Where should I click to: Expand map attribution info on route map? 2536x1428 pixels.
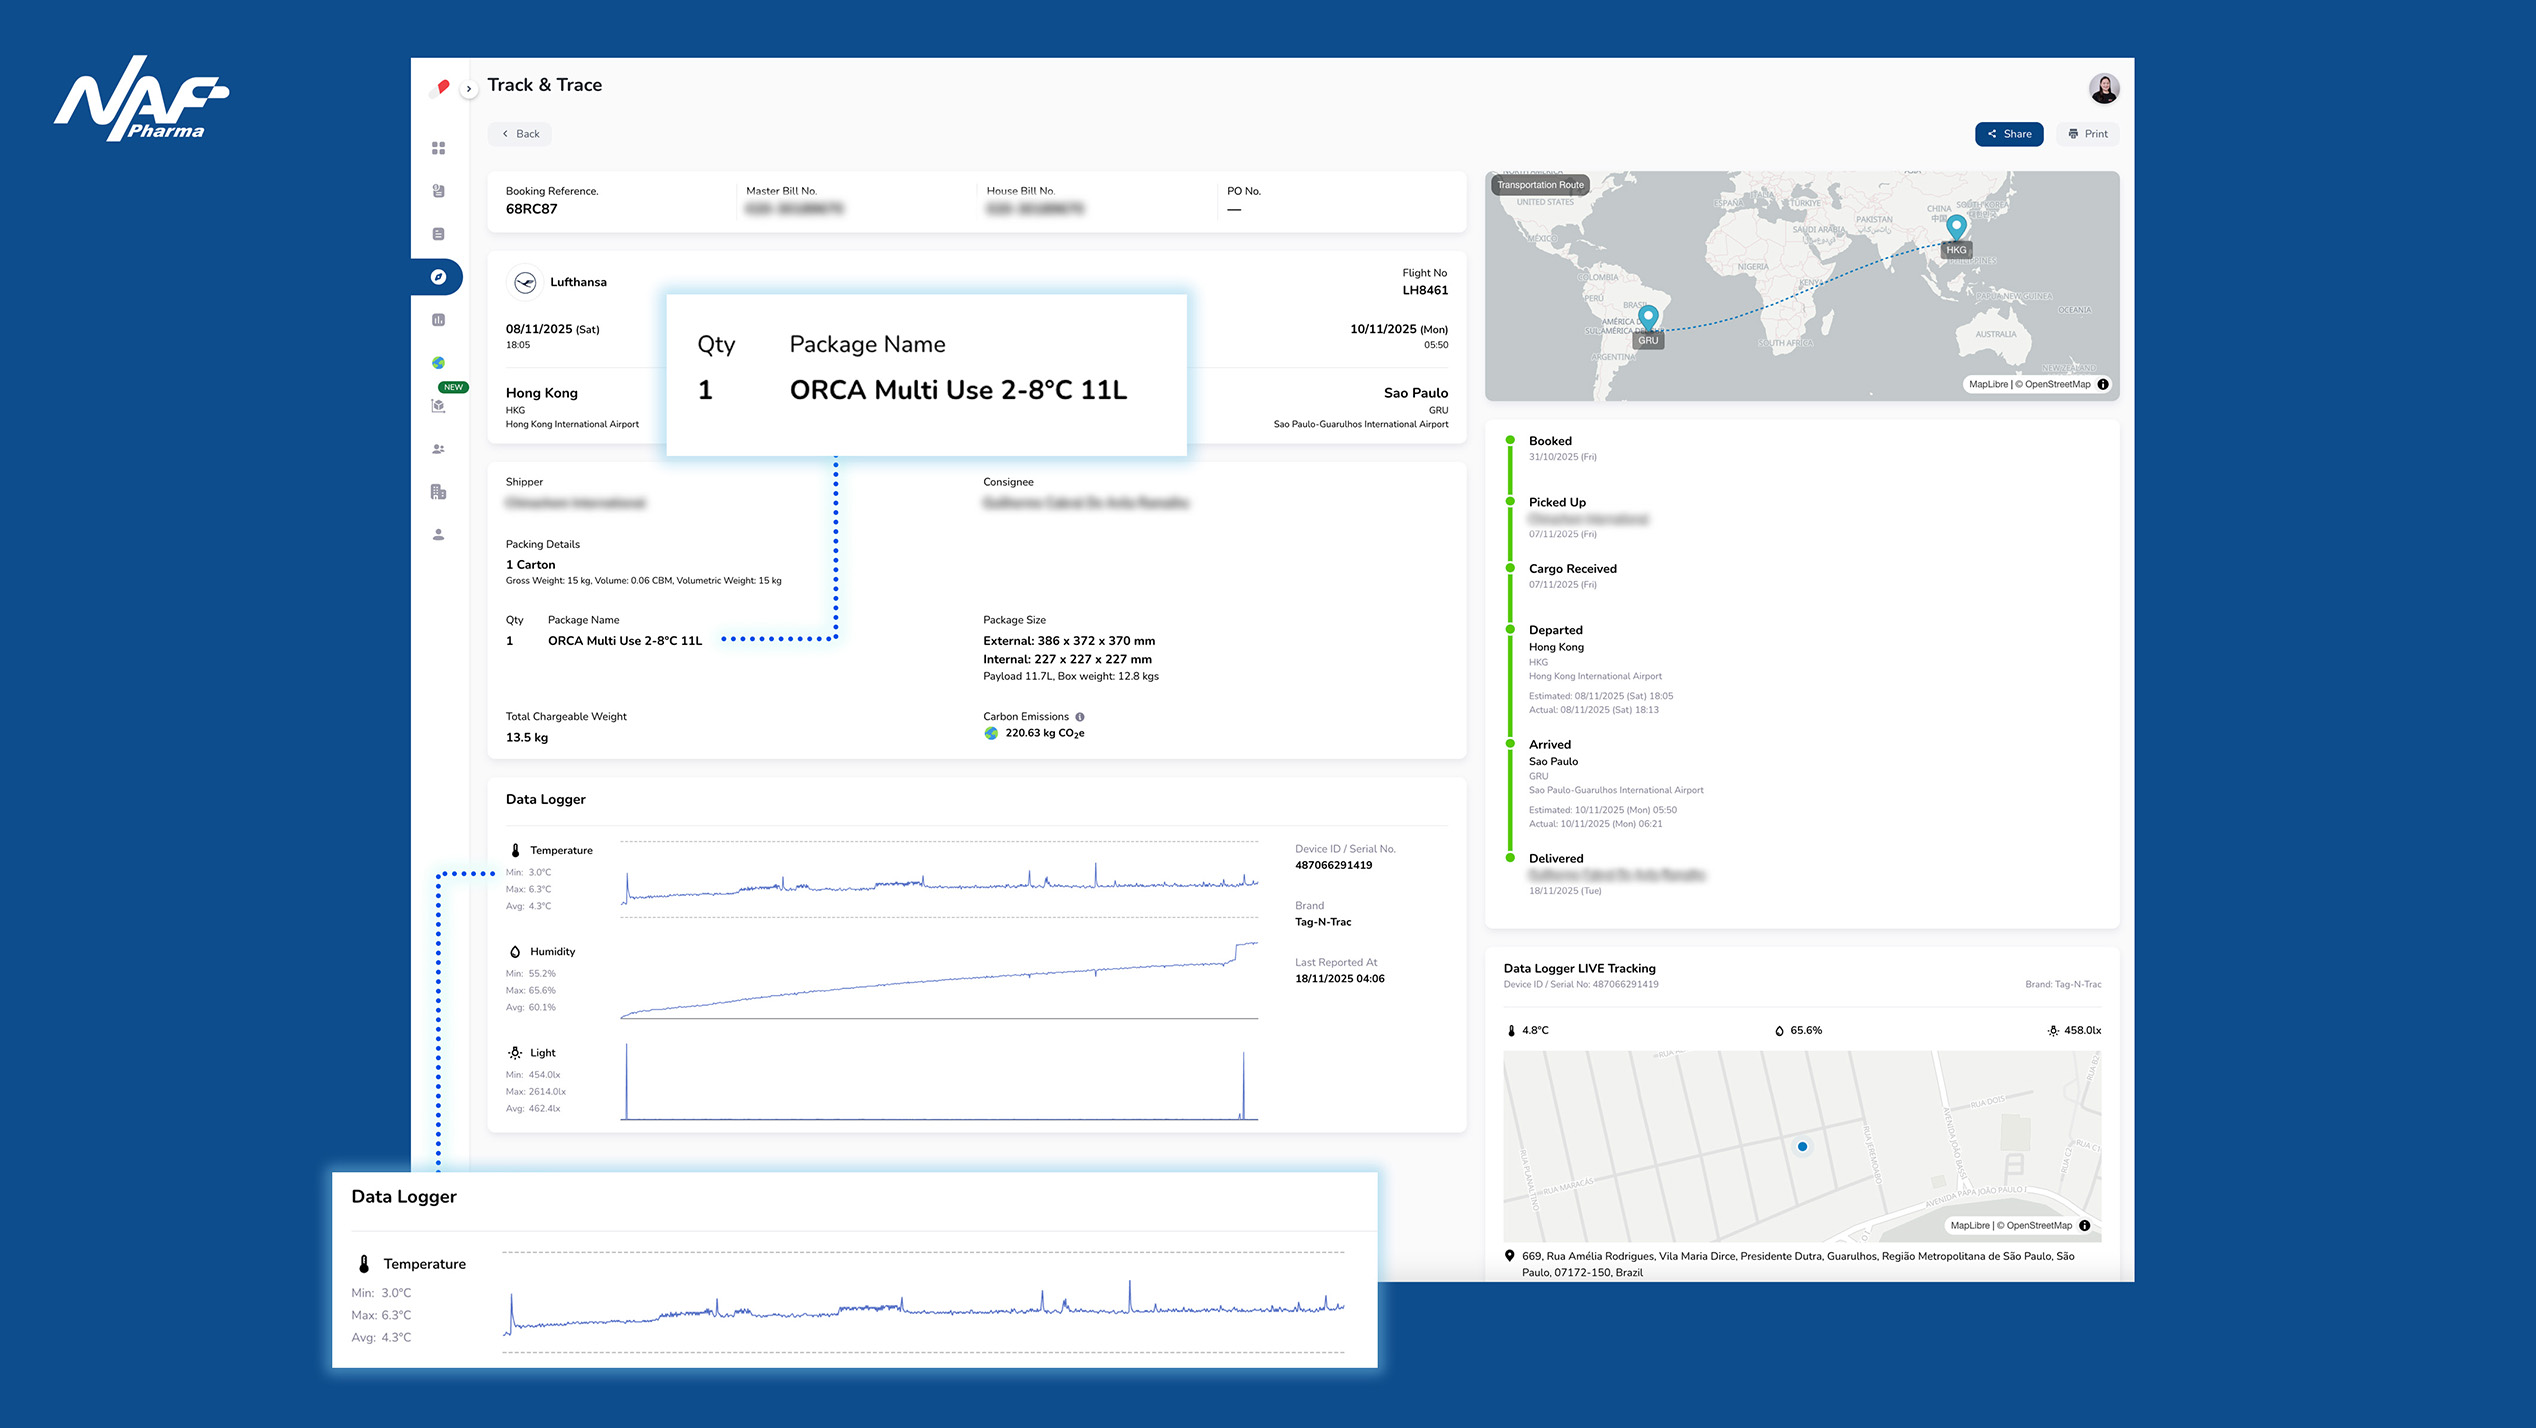(2103, 384)
